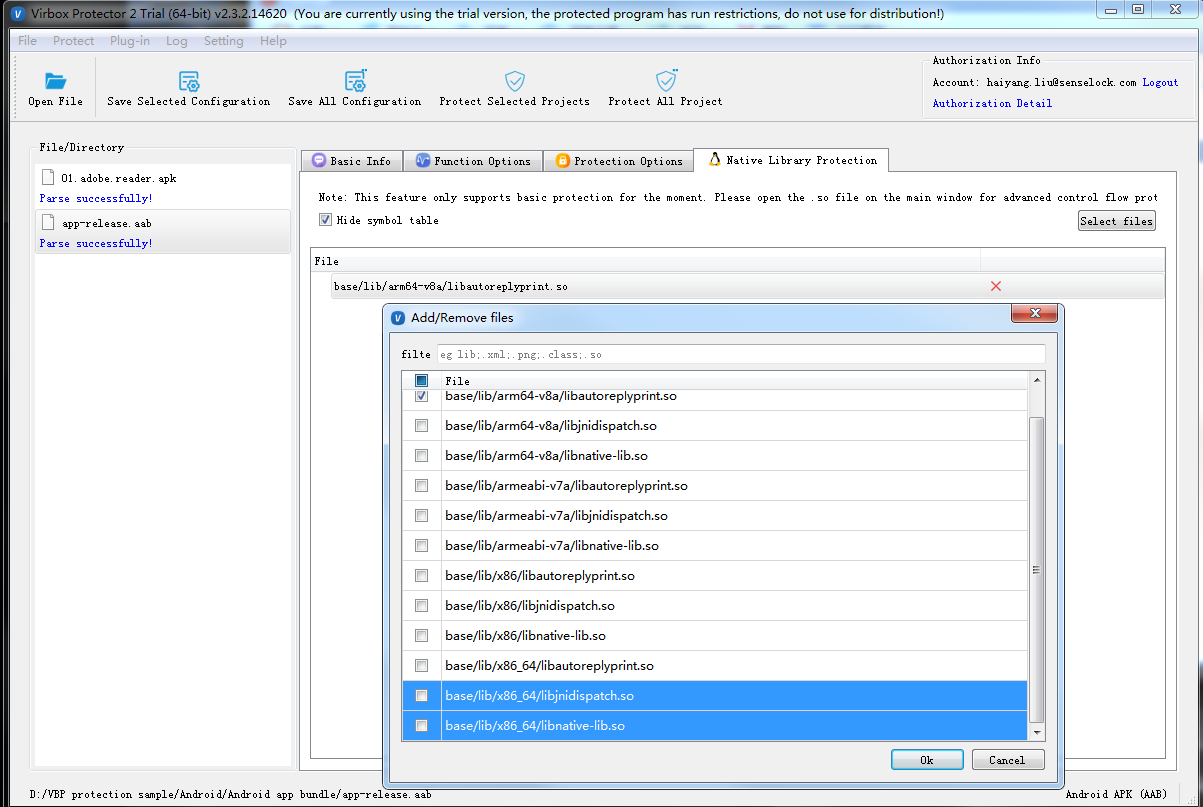Click row text base/lib/x86/libautoreplyprint.so

pyautogui.click(x=540, y=576)
